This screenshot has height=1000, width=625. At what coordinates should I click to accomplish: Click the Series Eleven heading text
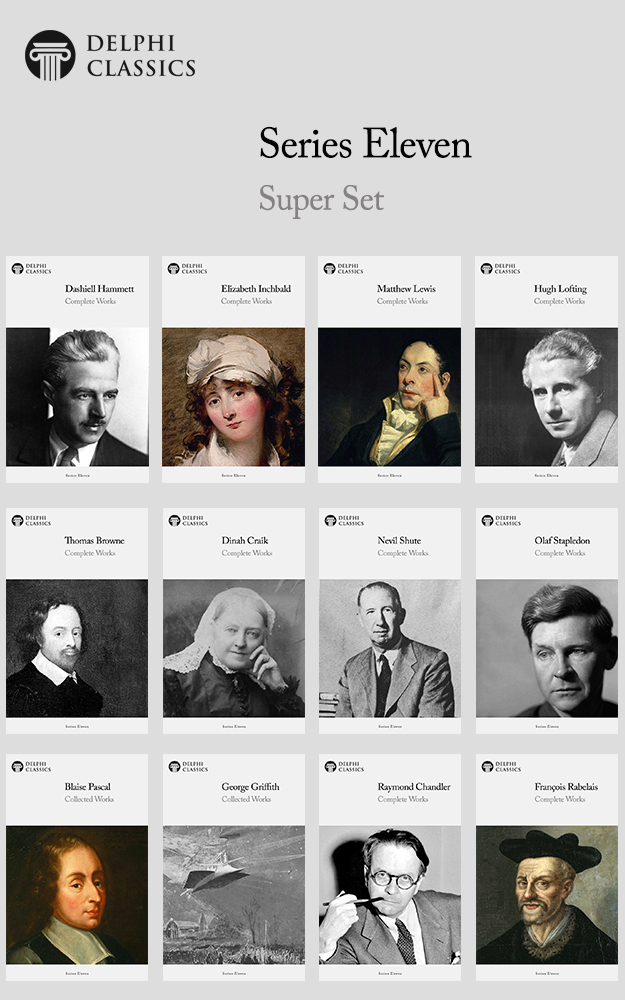(x=365, y=143)
